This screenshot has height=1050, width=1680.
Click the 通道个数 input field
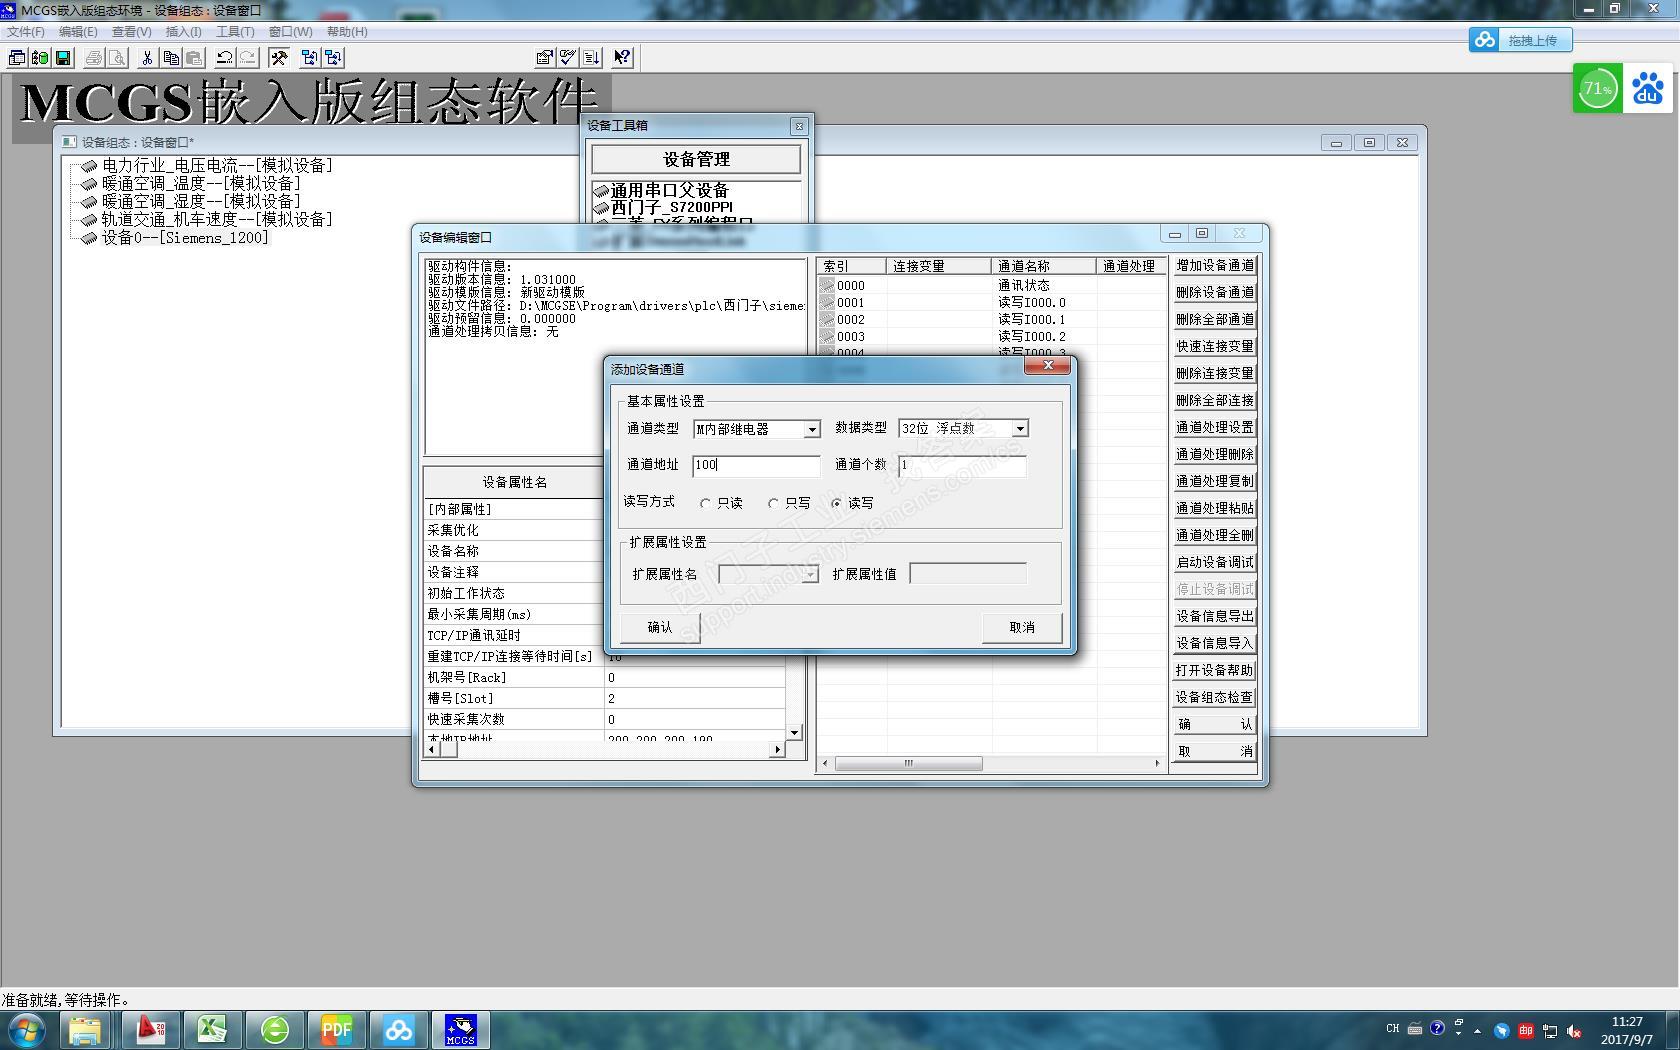coord(962,465)
